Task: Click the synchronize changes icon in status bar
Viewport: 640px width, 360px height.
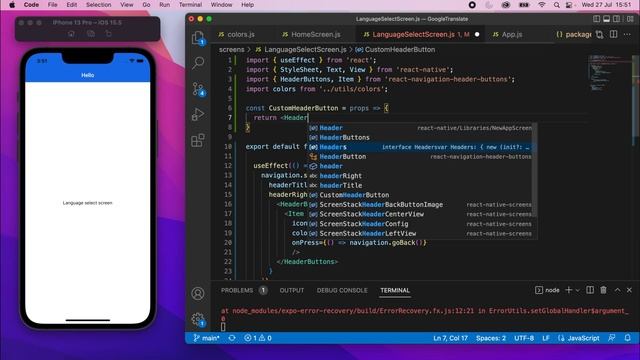Action: [x=232, y=338]
